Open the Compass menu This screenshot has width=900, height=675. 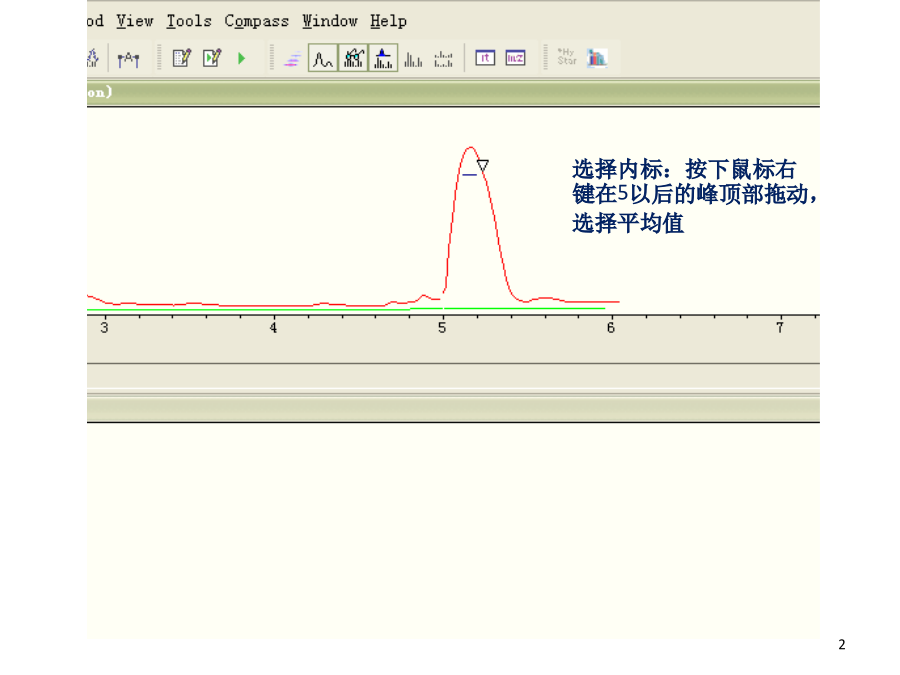pyautogui.click(x=257, y=21)
